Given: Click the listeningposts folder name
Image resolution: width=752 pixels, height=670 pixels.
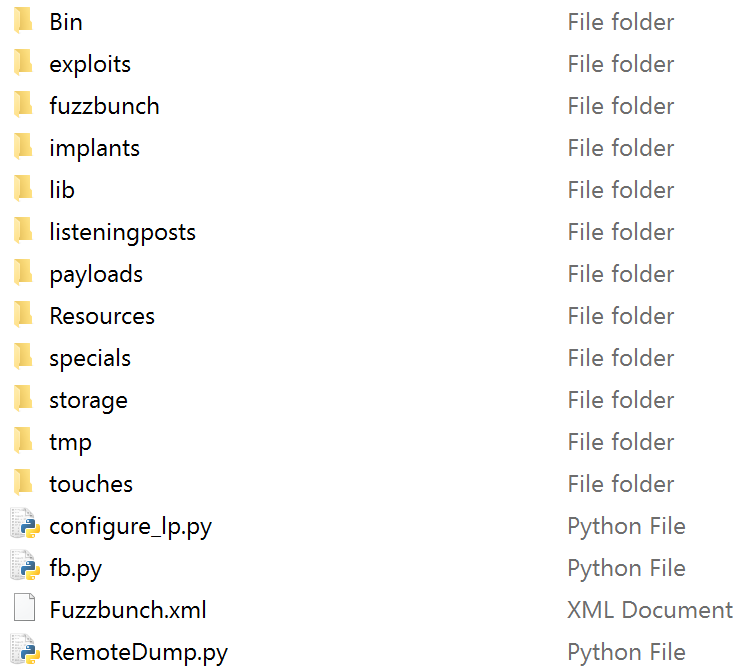Looking at the screenshot, I should coord(123,233).
